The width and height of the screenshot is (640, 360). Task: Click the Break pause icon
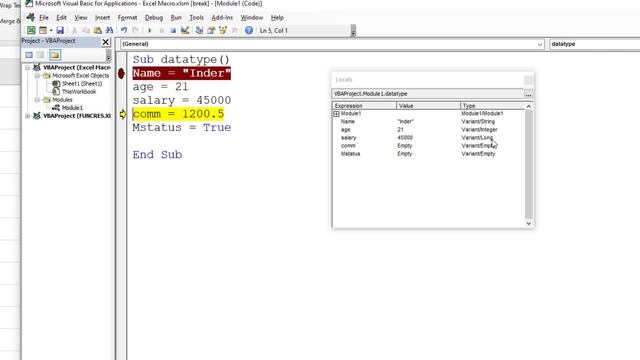(x=162, y=30)
